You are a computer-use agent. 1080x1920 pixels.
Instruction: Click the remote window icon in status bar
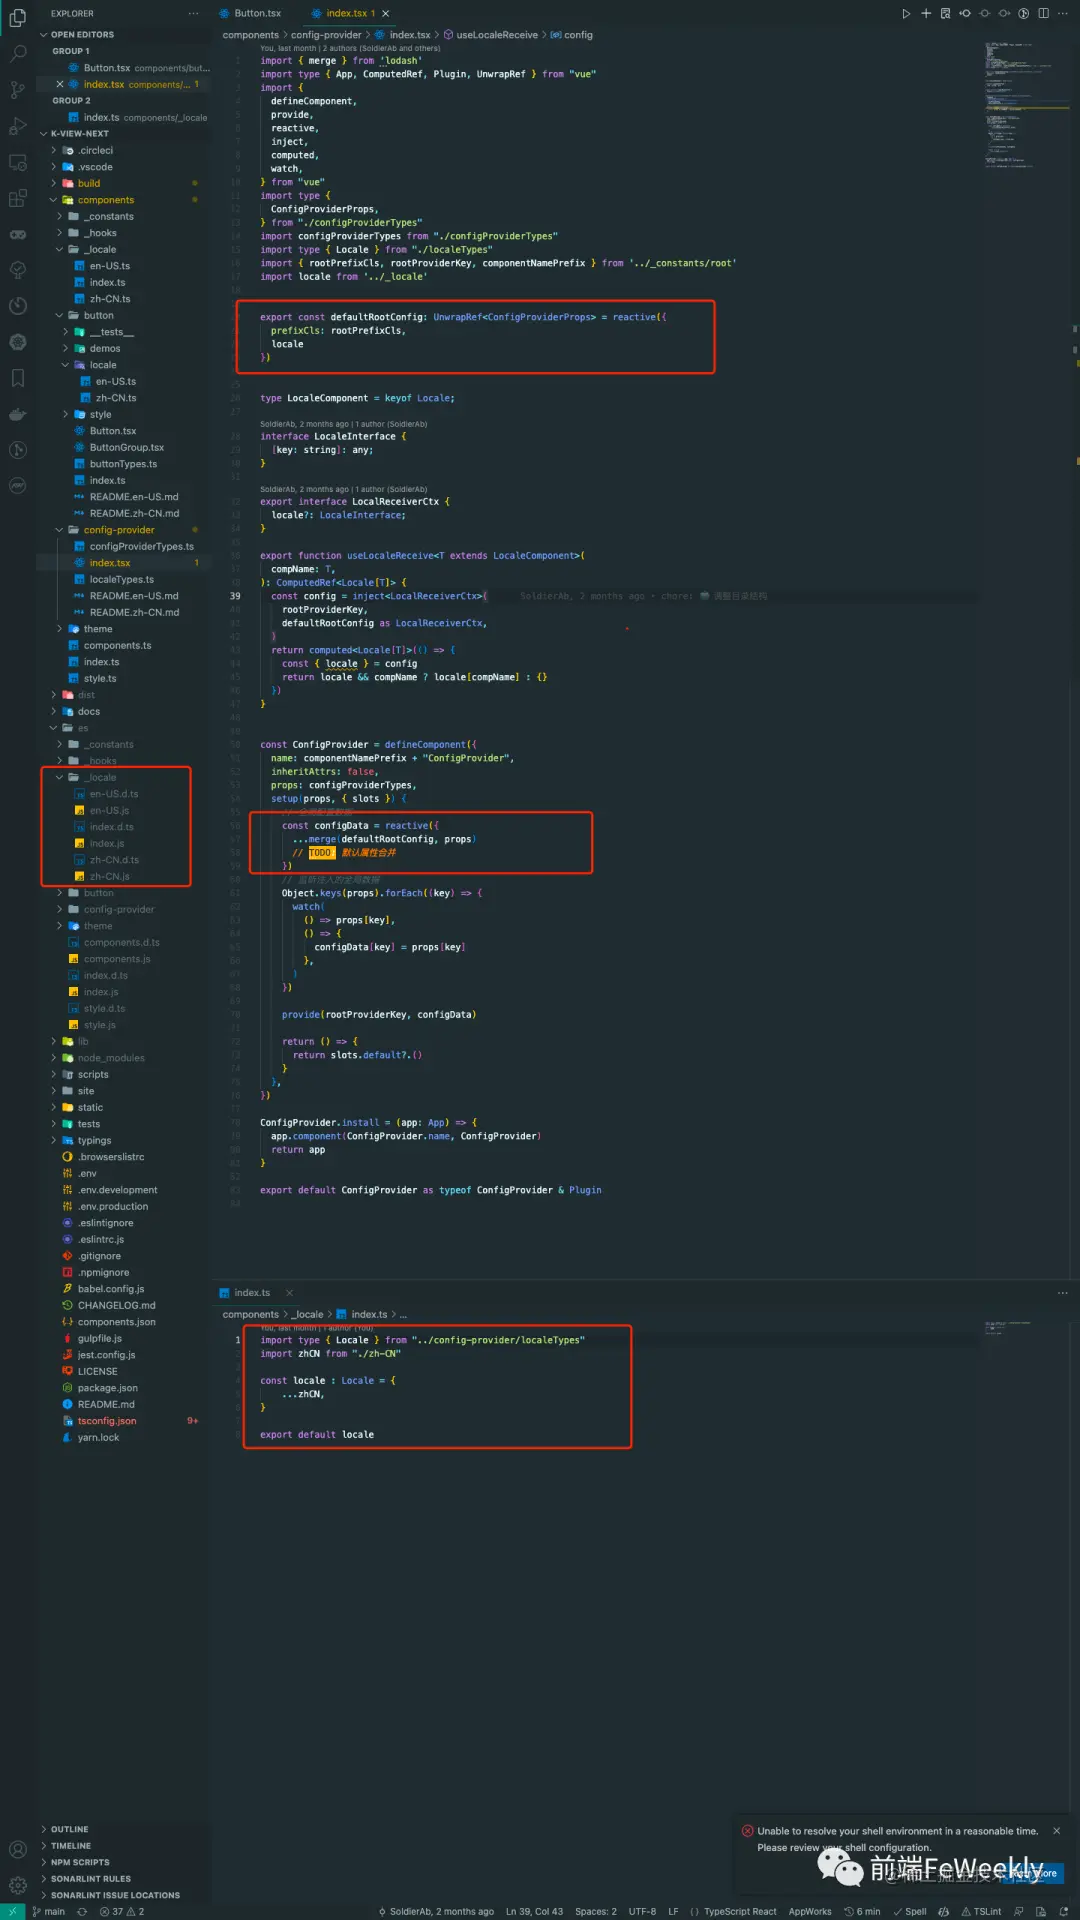12,1911
